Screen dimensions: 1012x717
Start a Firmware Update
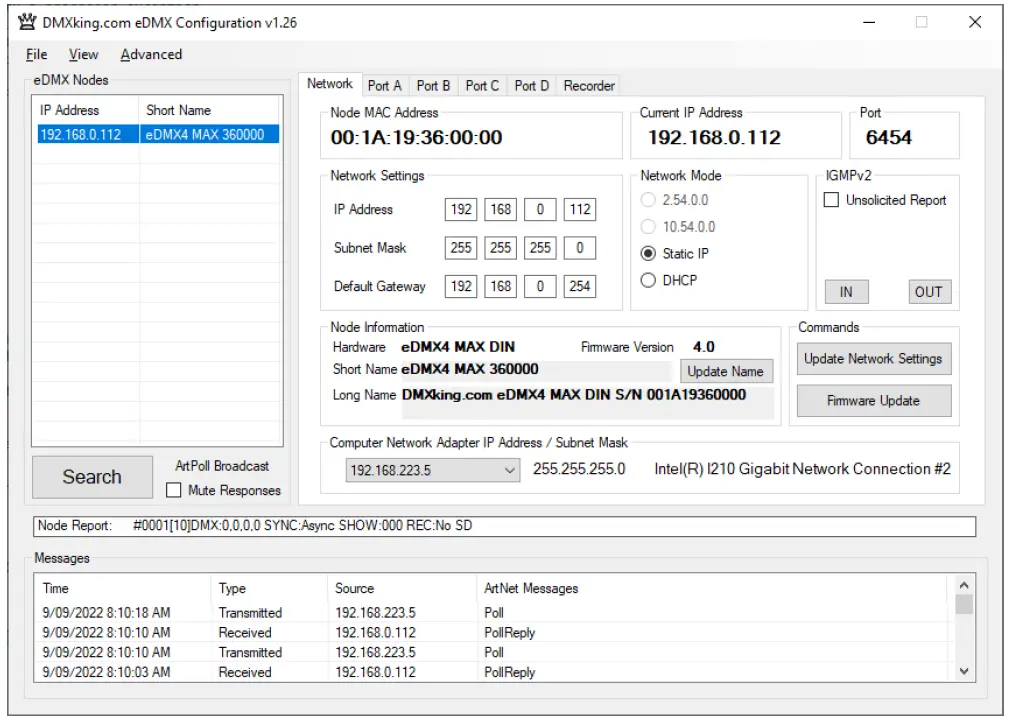pos(873,400)
